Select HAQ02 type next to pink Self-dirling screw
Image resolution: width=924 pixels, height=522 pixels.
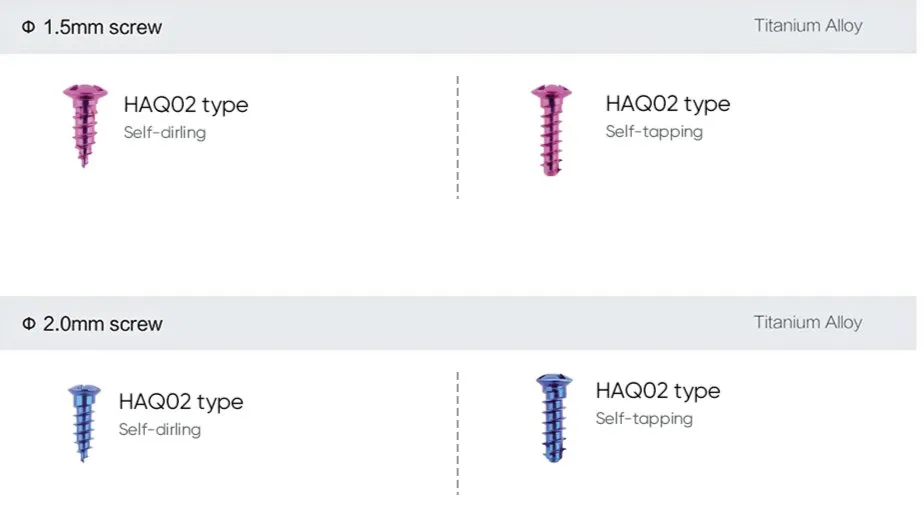coord(186,105)
